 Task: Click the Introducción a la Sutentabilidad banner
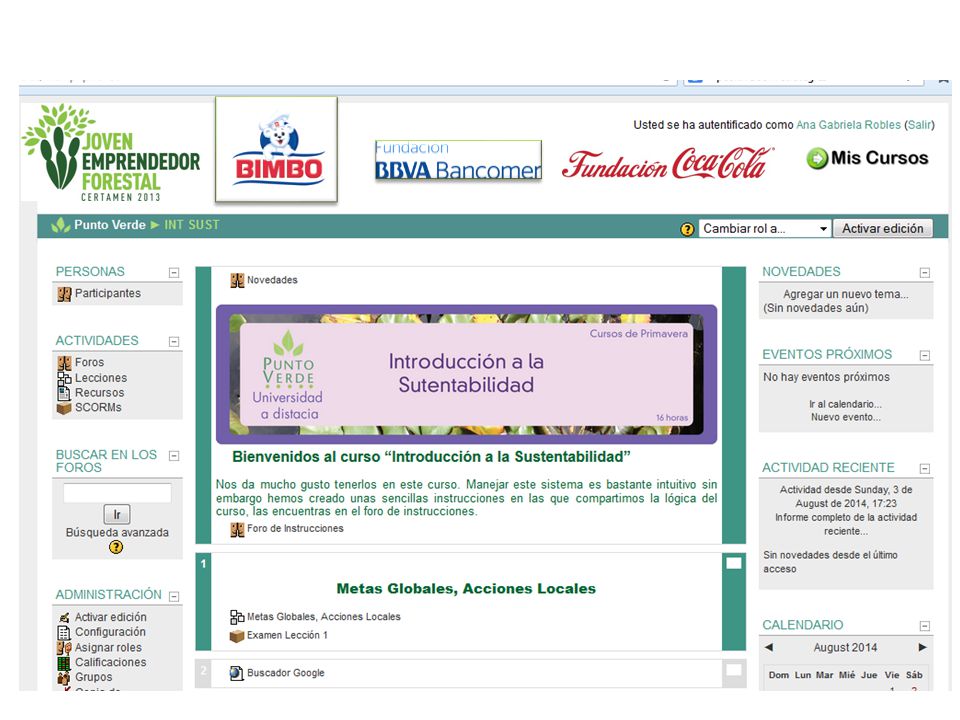(466, 374)
